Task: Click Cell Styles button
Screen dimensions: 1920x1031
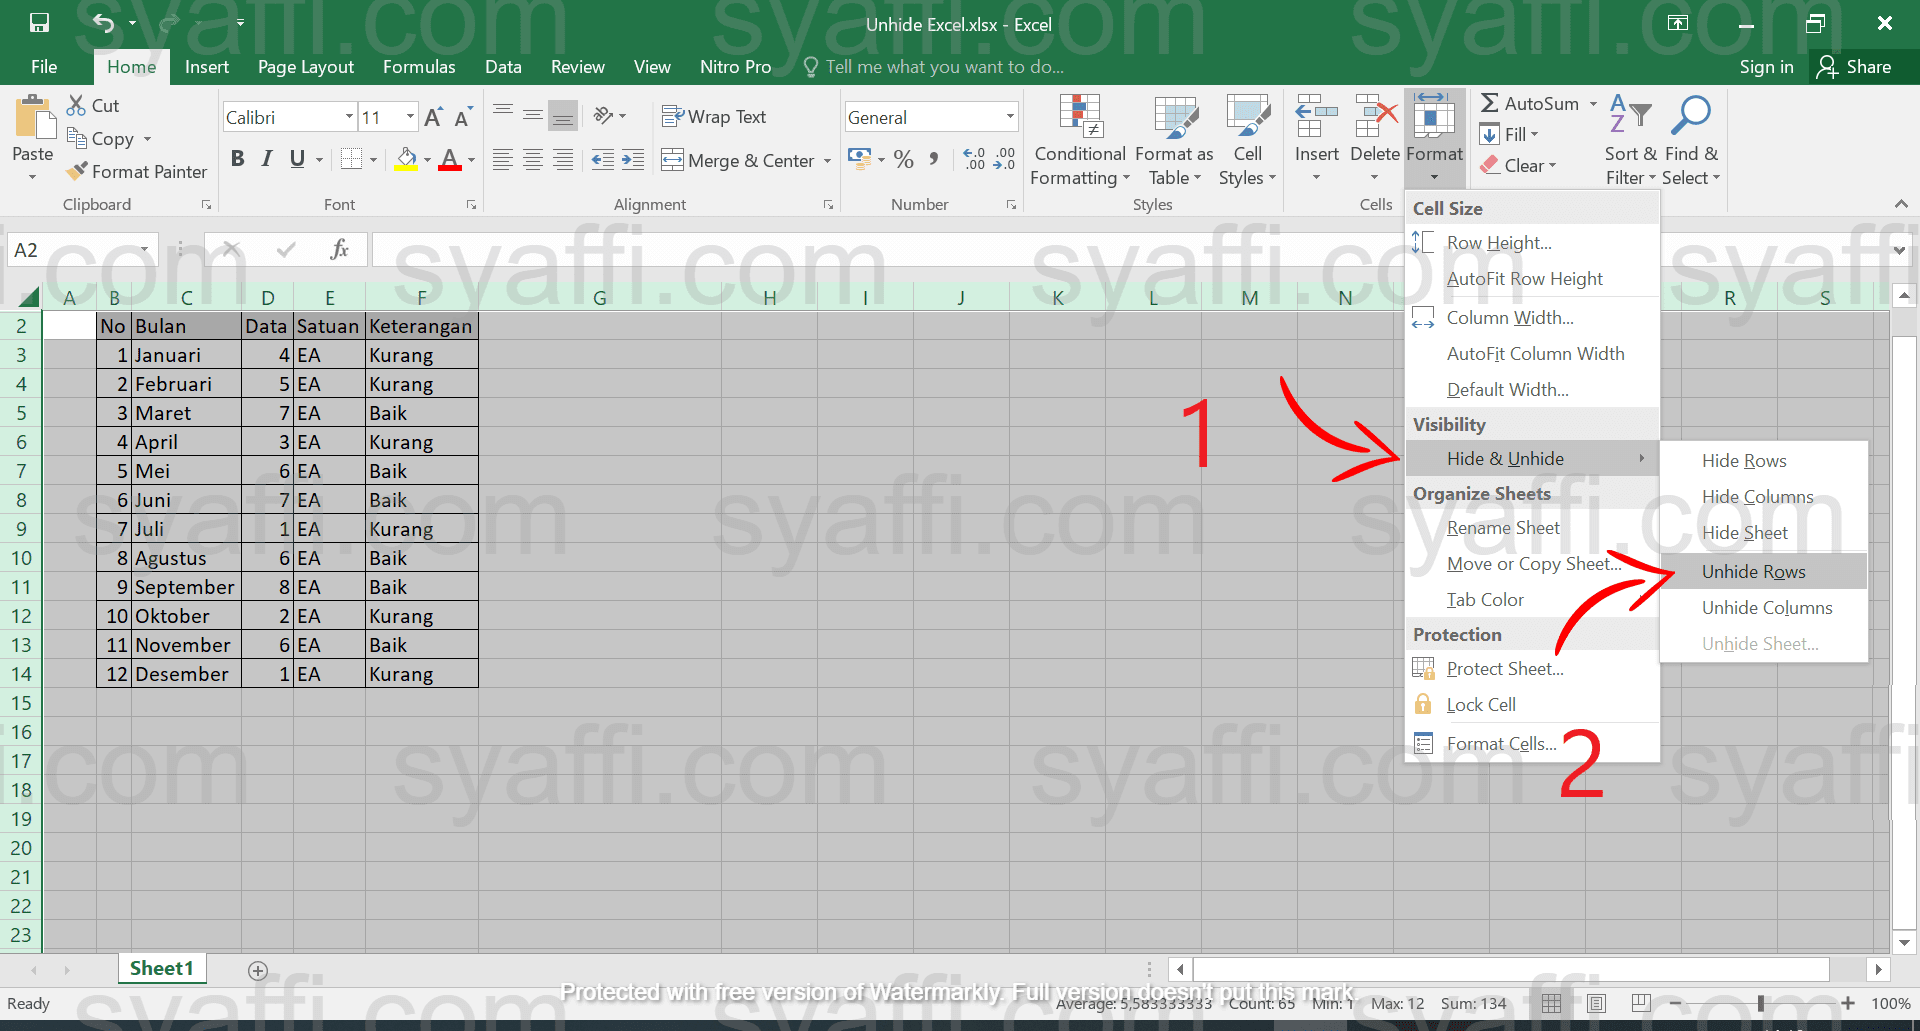Action: coord(1247,140)
